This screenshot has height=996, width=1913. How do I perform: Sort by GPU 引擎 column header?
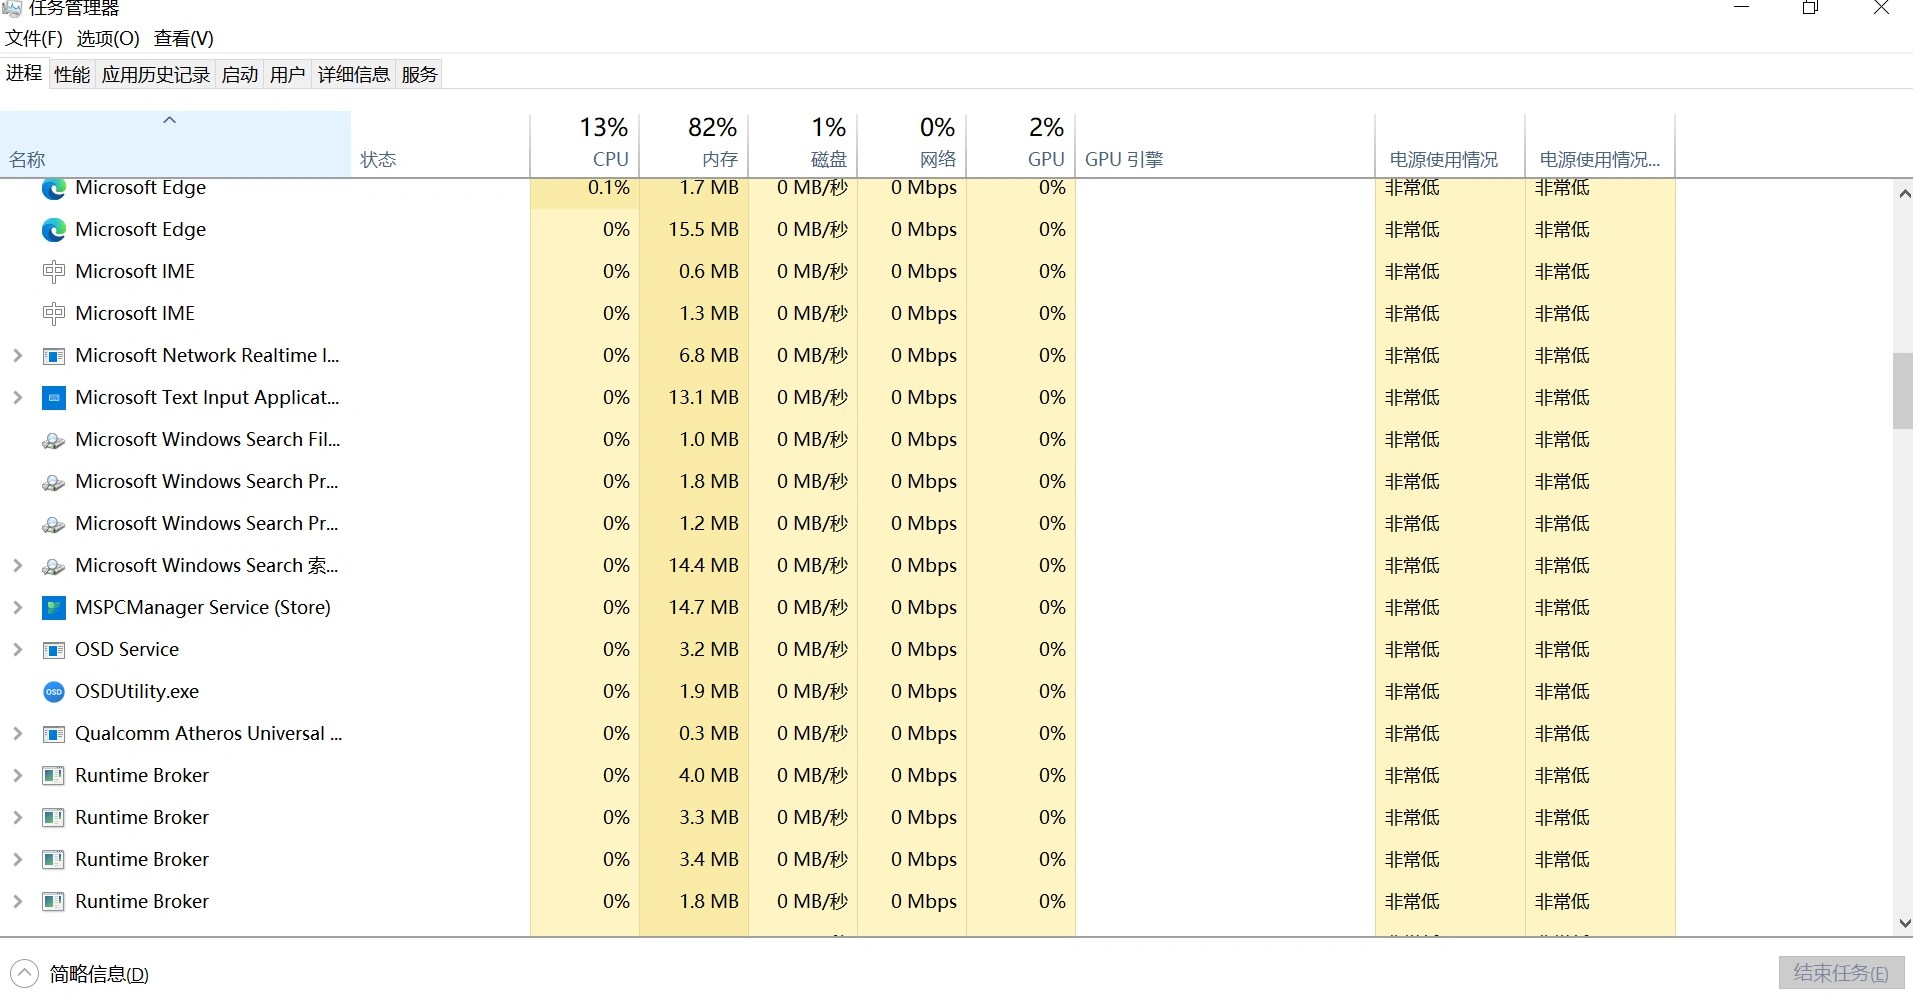[x=1225, y=145]
